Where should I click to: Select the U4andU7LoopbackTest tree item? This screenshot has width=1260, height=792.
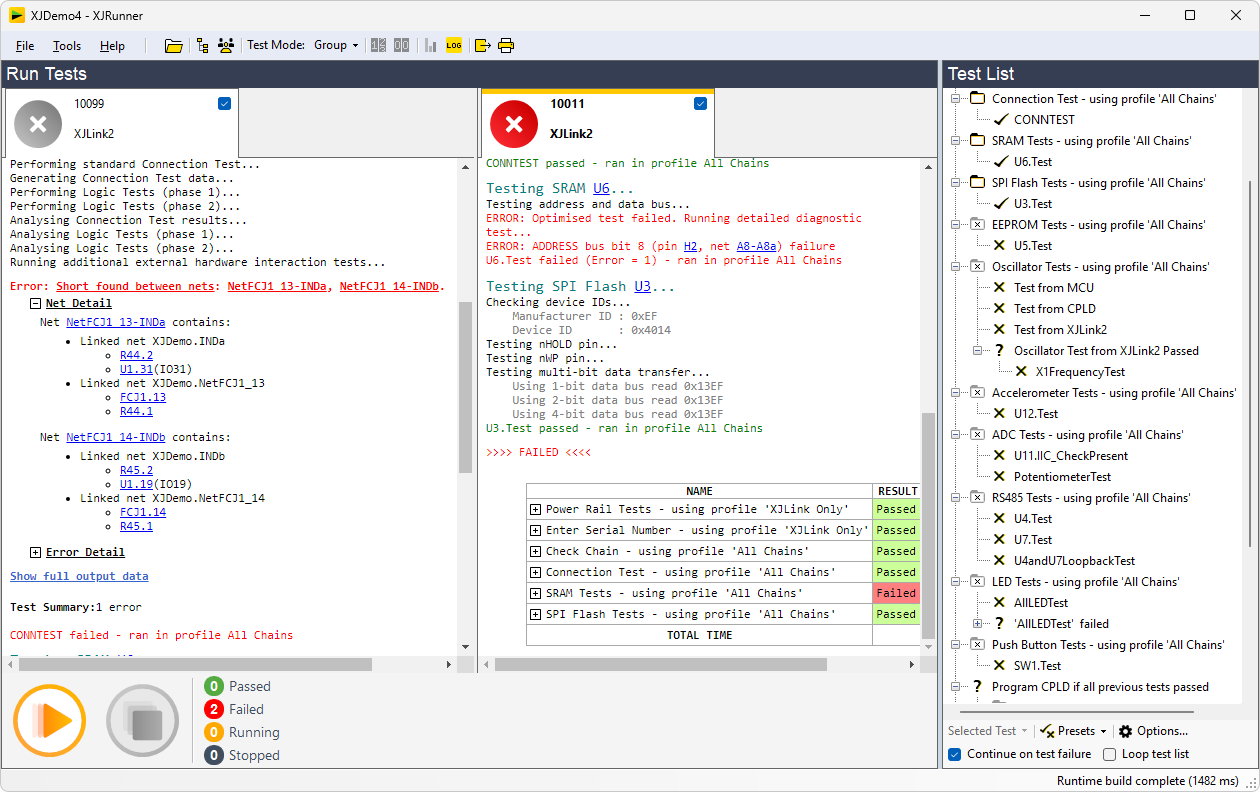[x=1074, y=561]
